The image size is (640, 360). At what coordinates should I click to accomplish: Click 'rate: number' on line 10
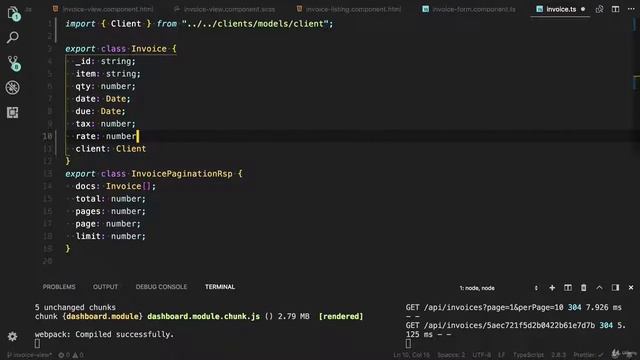(106, 136)
